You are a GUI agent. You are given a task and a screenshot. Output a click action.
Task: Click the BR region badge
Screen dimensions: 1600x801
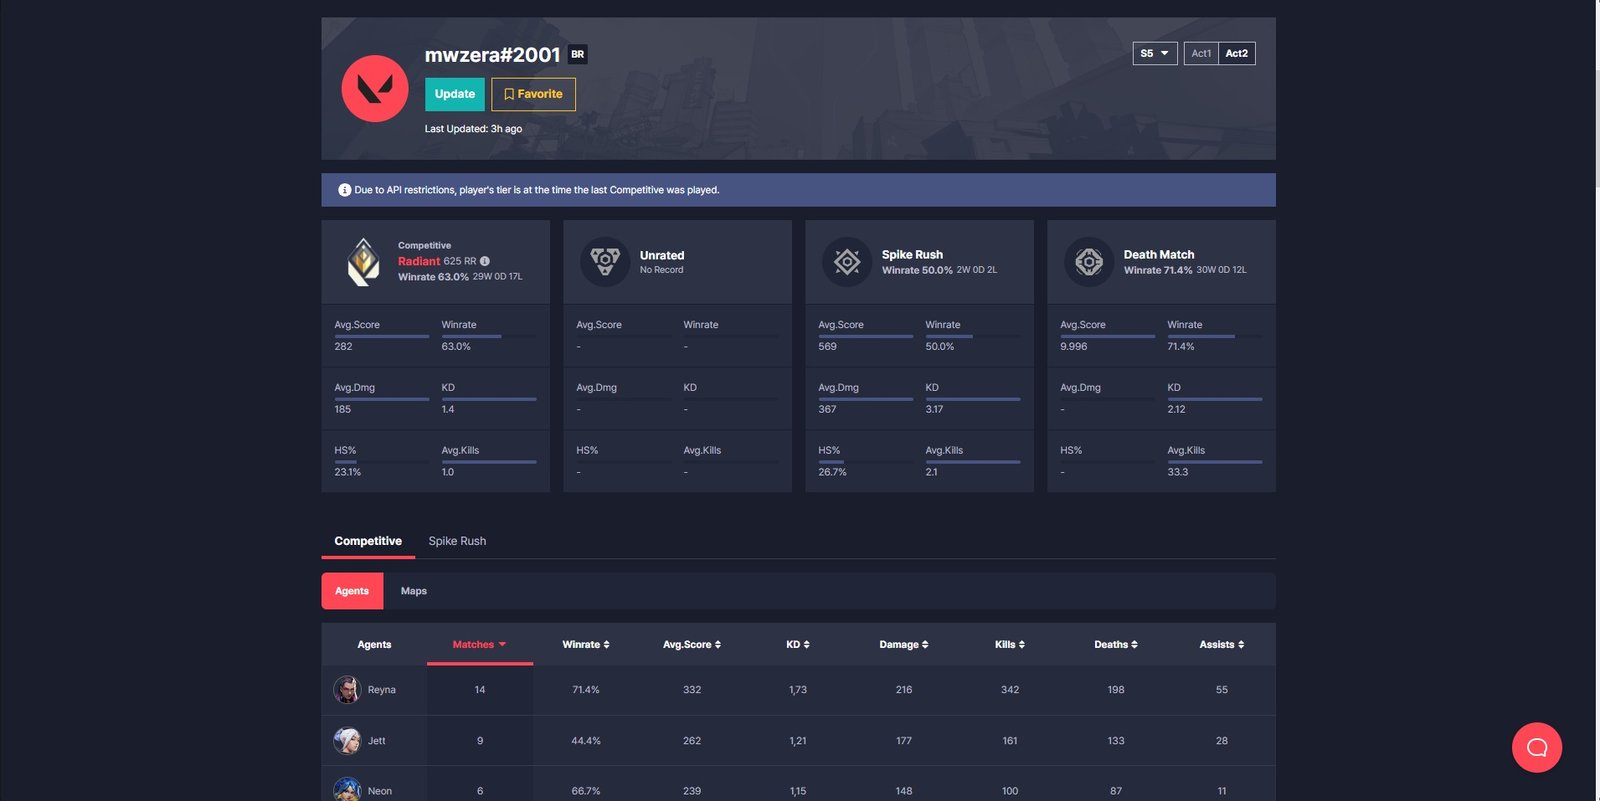pyautogui.click(x=578, y=54)
